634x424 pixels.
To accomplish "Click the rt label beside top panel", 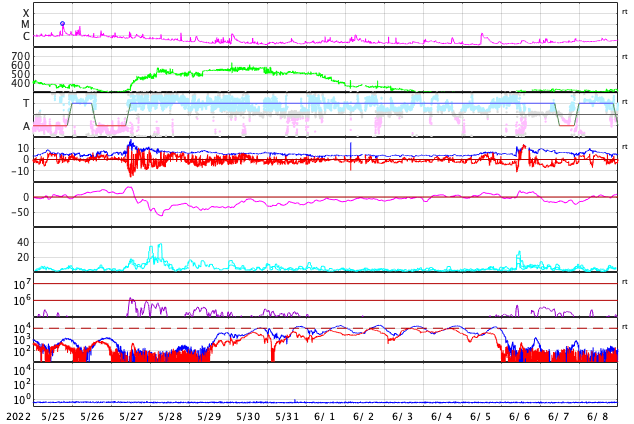I will tap(625, 11).
